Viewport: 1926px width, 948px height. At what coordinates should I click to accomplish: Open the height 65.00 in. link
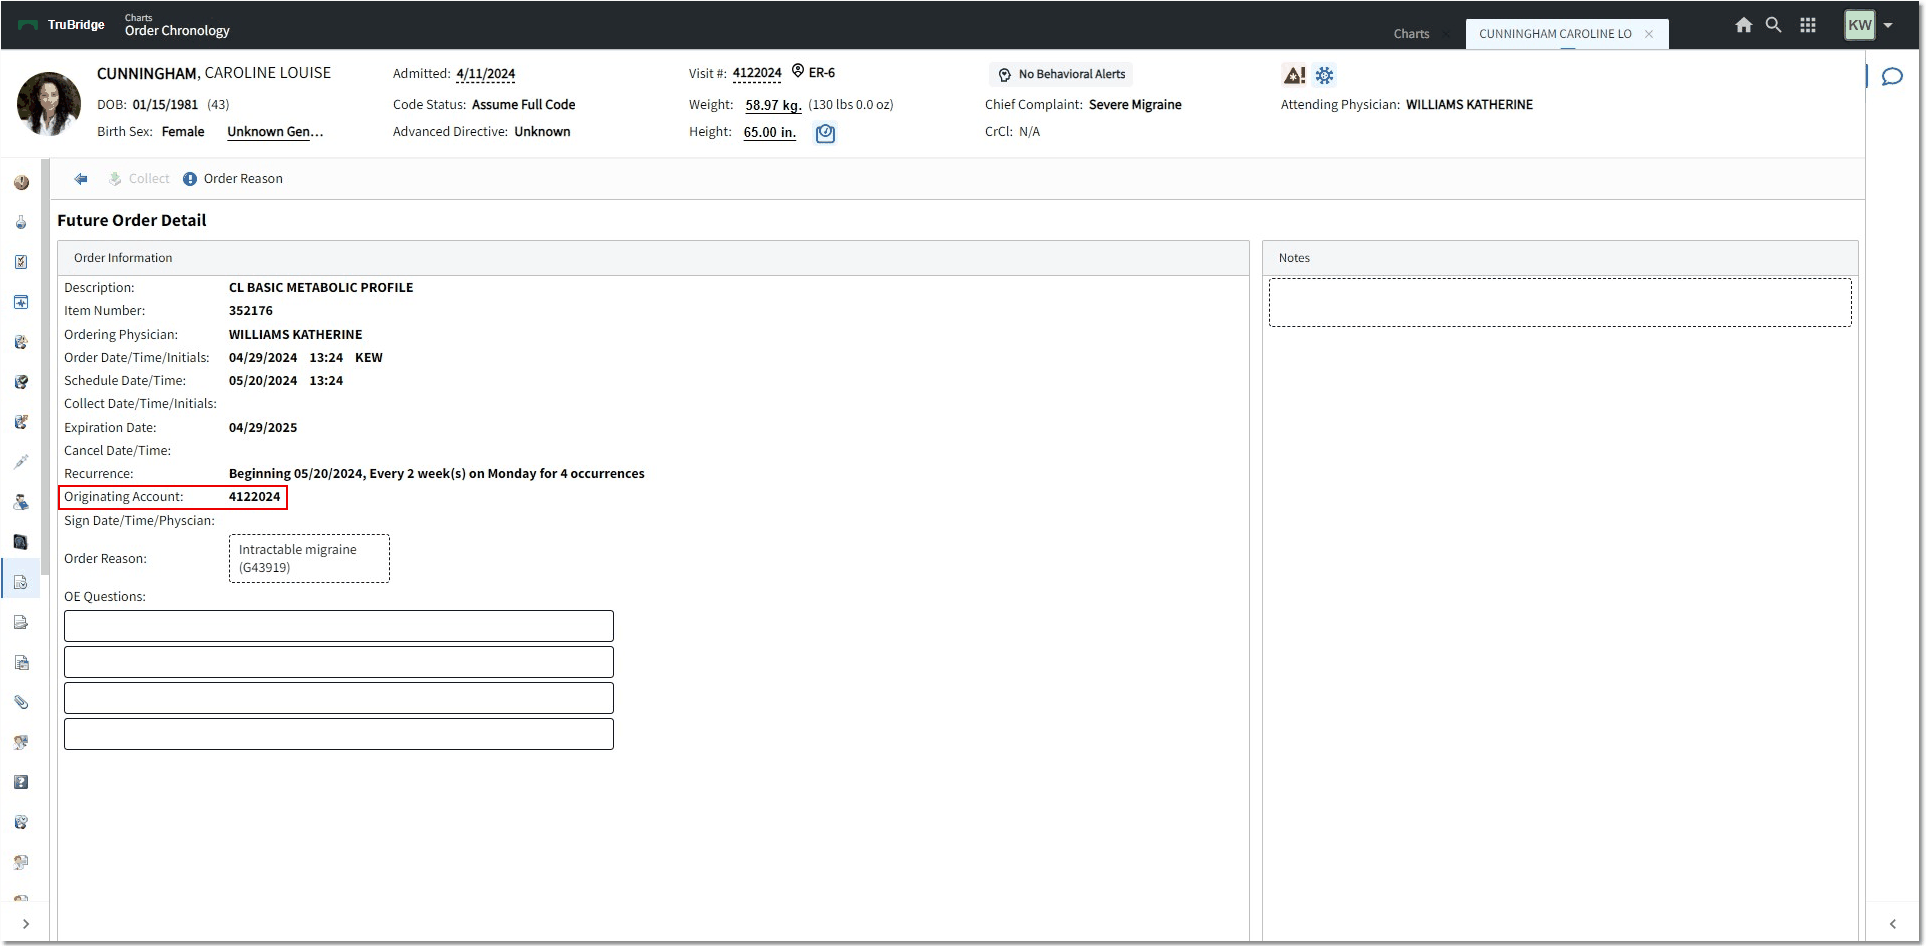pos(770,132)
